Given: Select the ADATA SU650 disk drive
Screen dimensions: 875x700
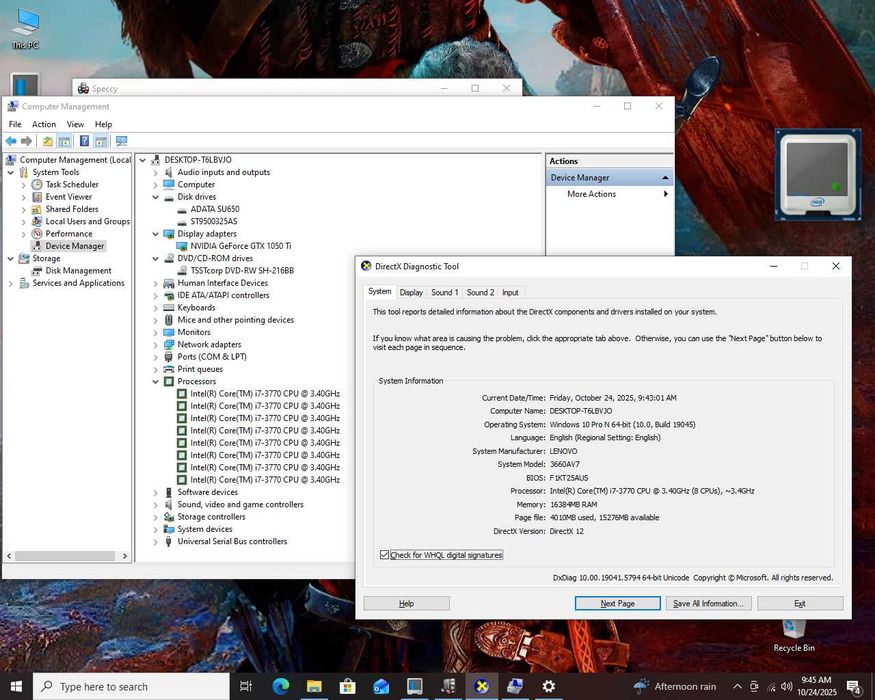Looking at the screenshot, I should click(214, 209).
